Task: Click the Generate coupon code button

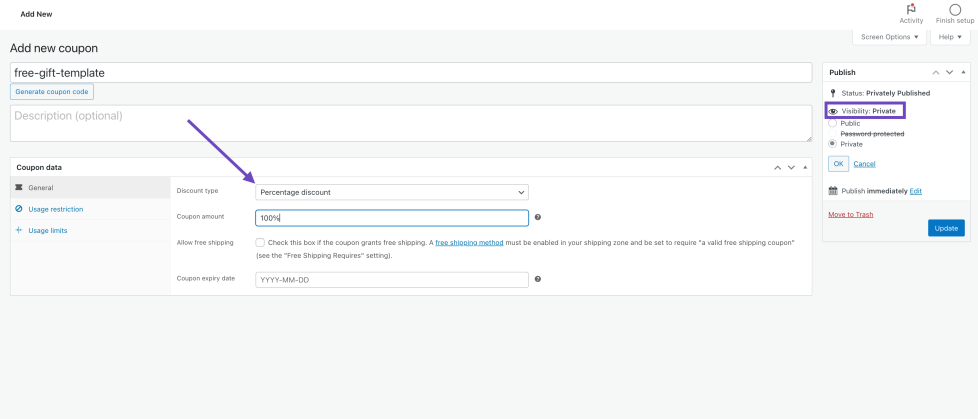Action: pos(52,92)
